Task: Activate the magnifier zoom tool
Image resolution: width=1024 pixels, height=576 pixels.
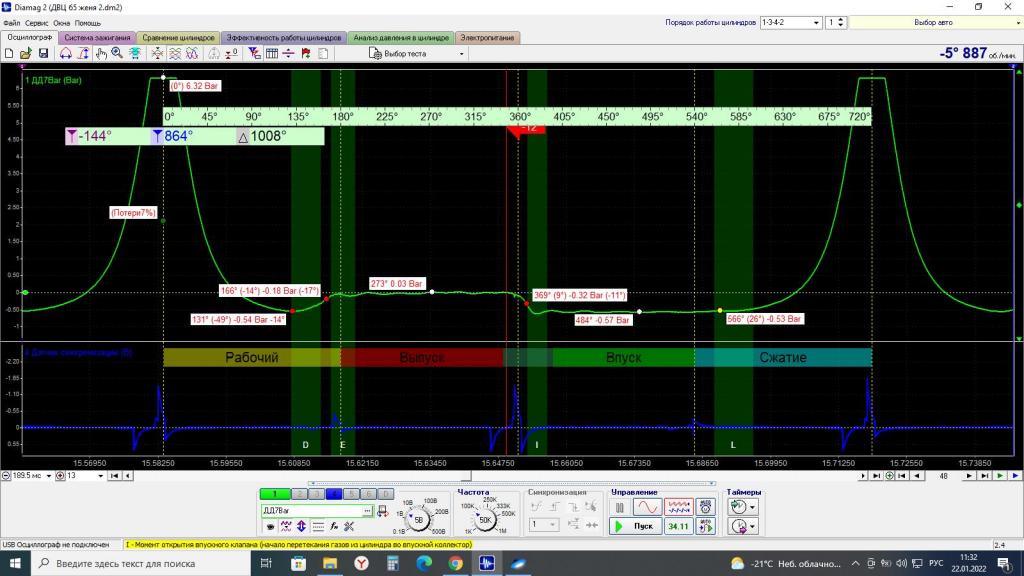Action: point(117,54)
